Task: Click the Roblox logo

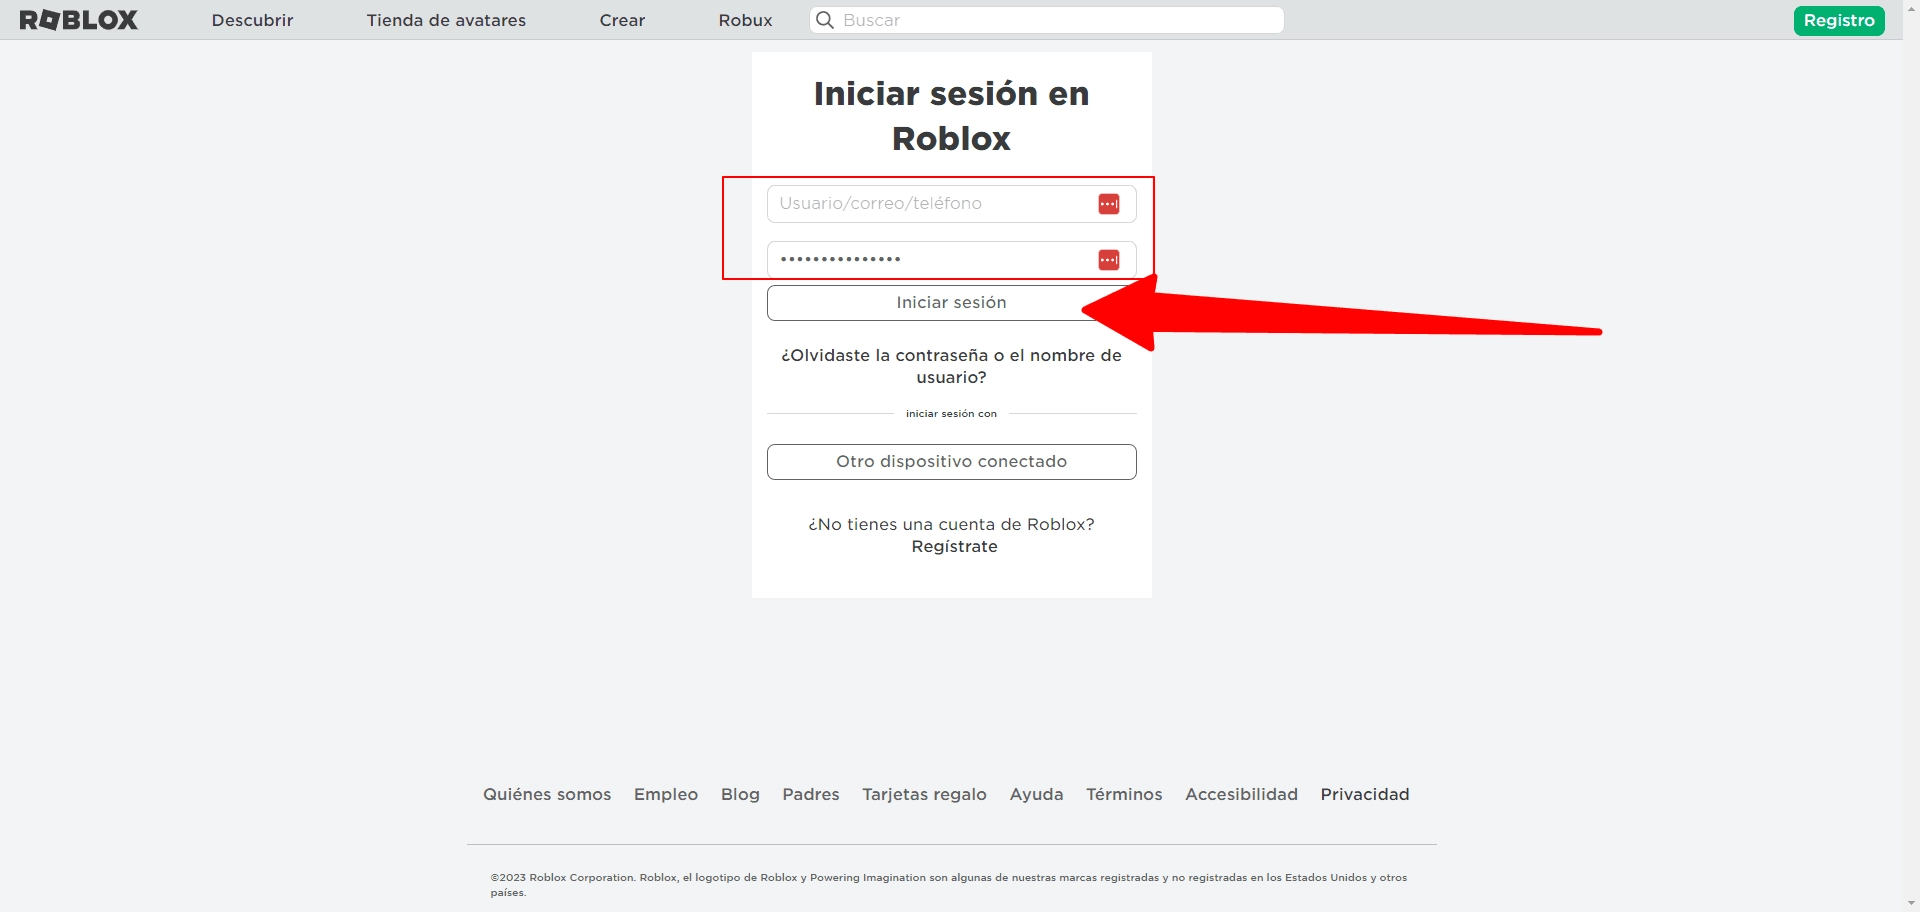Action: (x=79, y=19)
